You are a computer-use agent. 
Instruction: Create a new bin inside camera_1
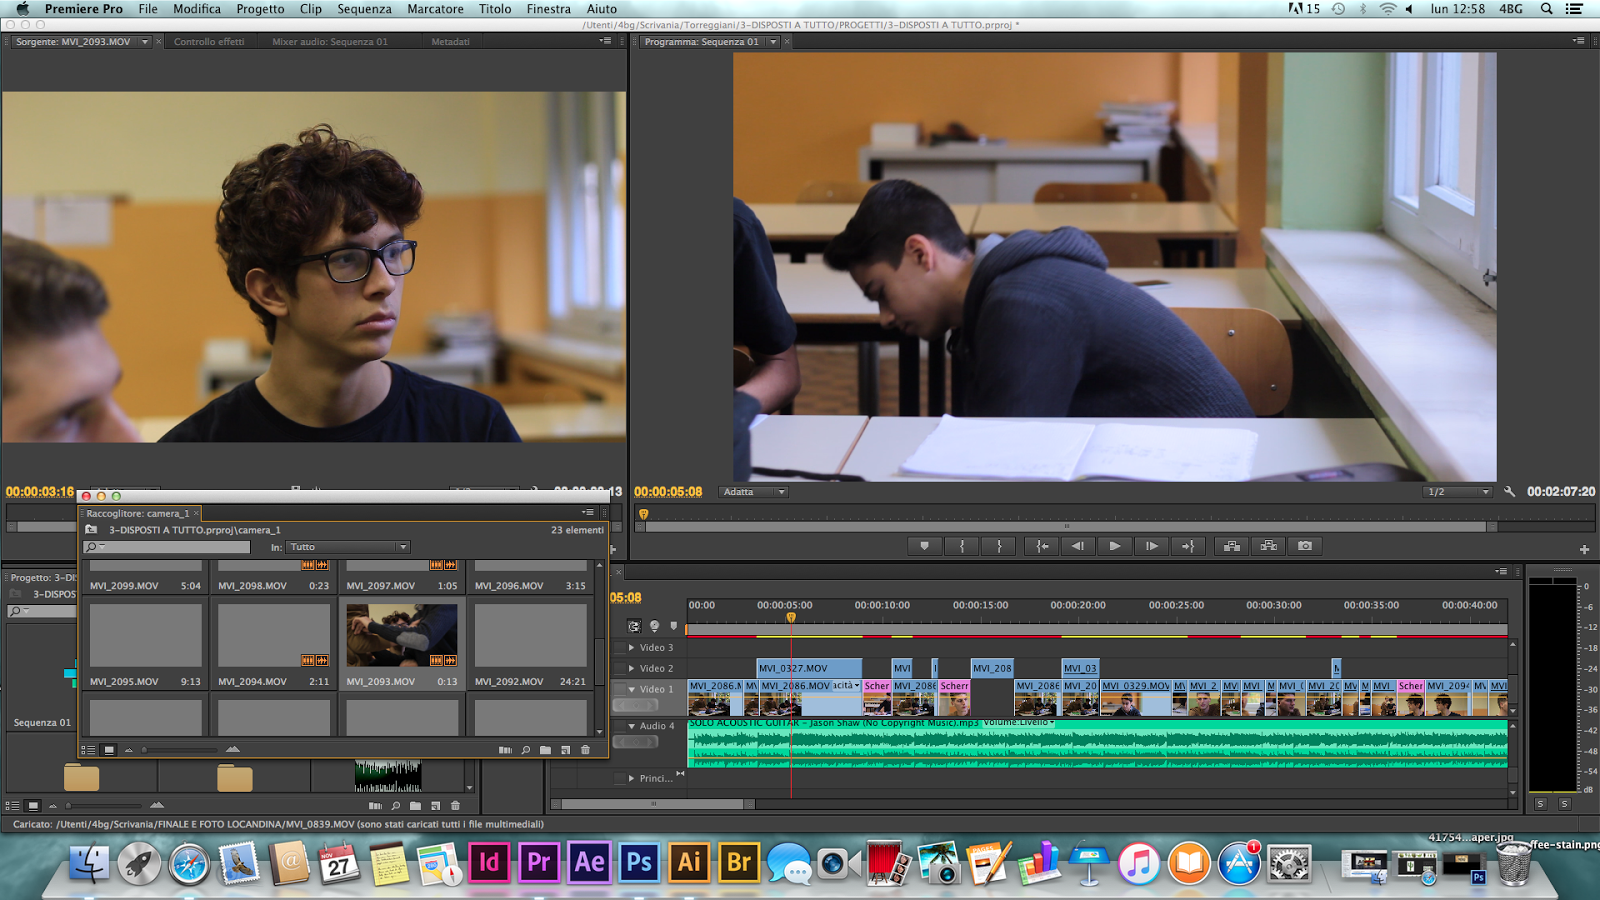(x=545, y=750)
